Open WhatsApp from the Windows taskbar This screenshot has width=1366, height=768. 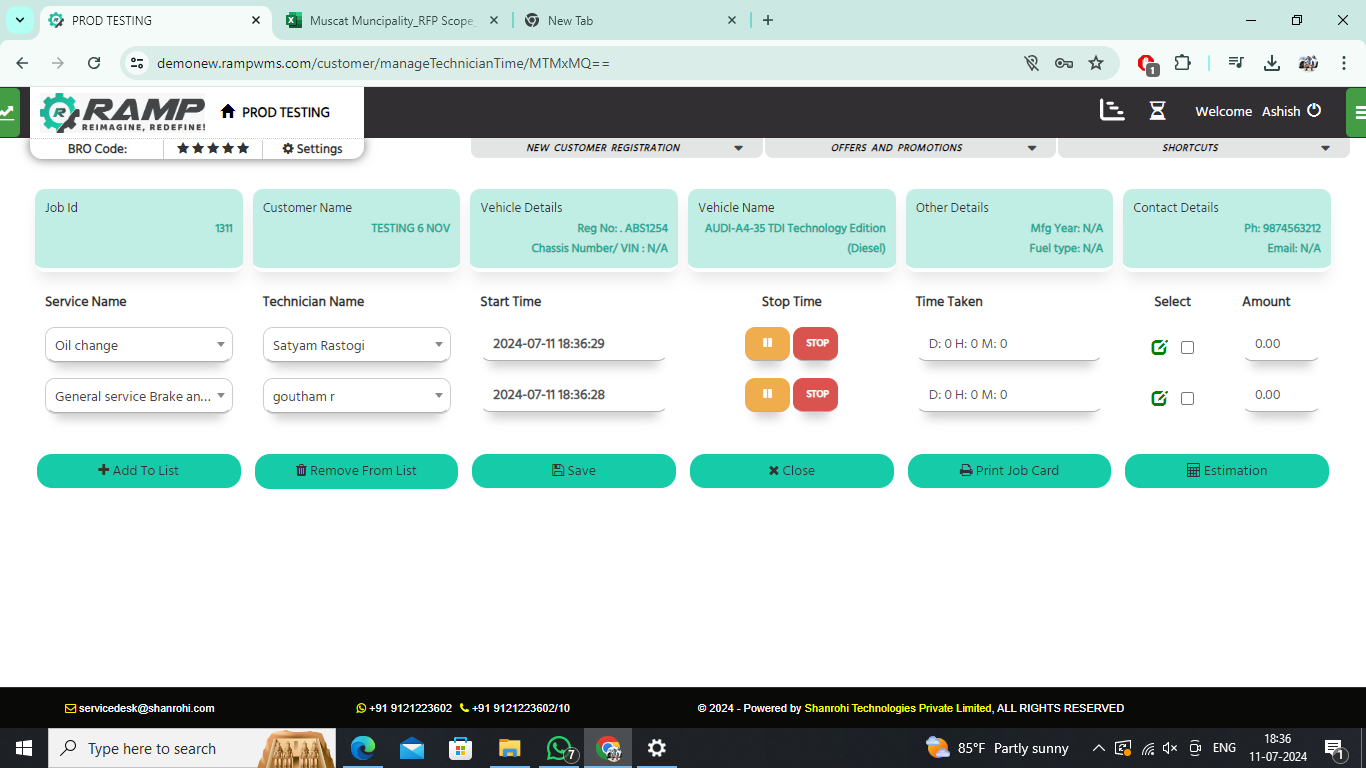559,748
